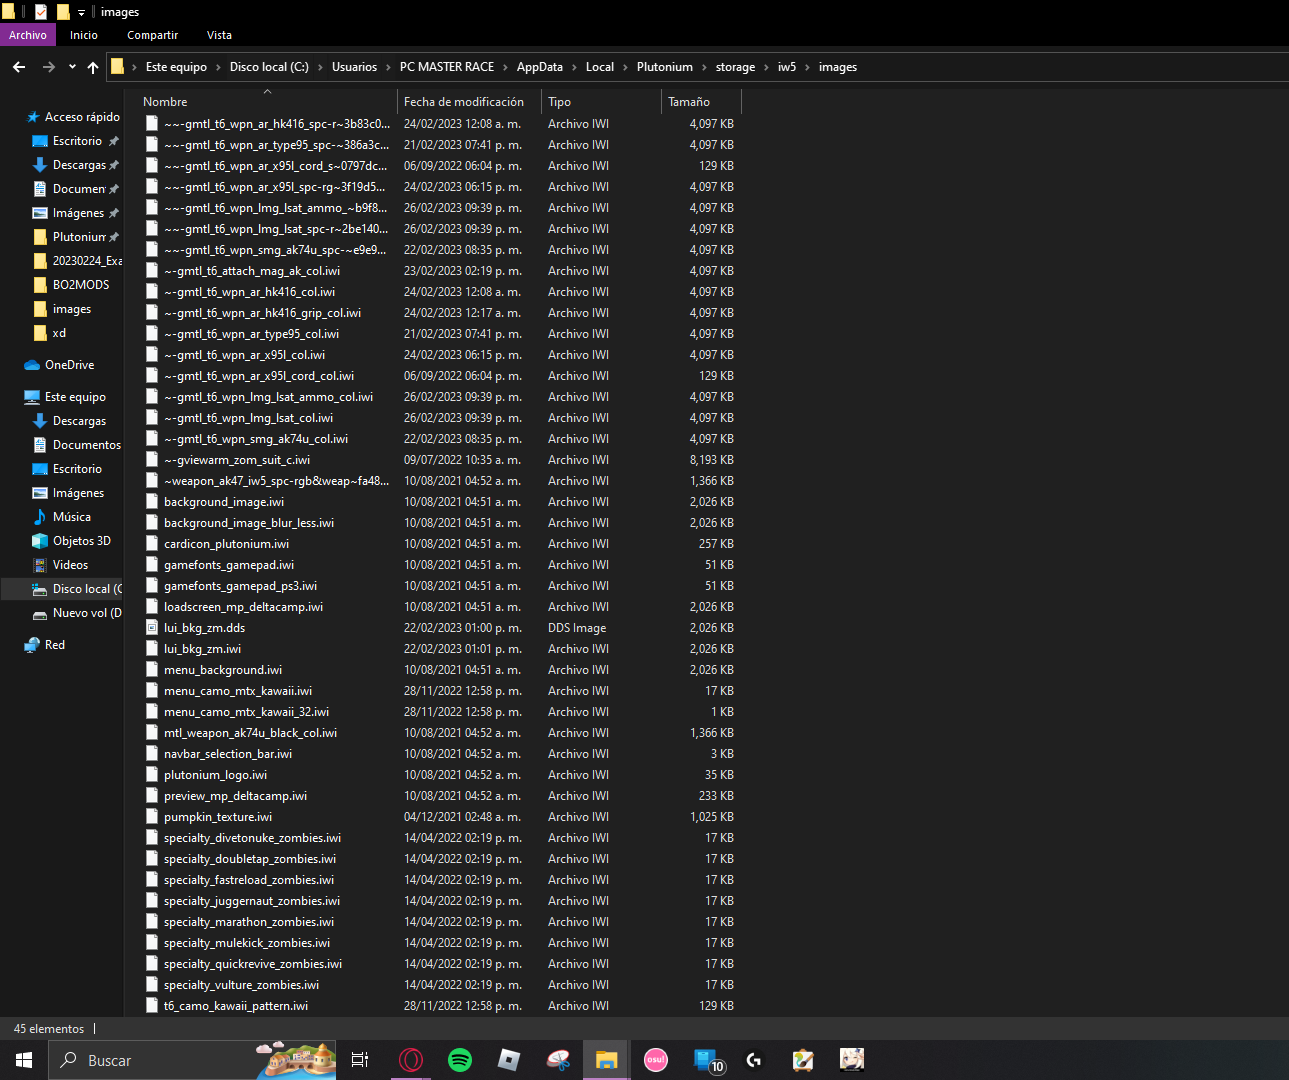1289x1080 pixels.
Task: Open File Explorer taskbar icon
Action: (x=607, y=1060)
